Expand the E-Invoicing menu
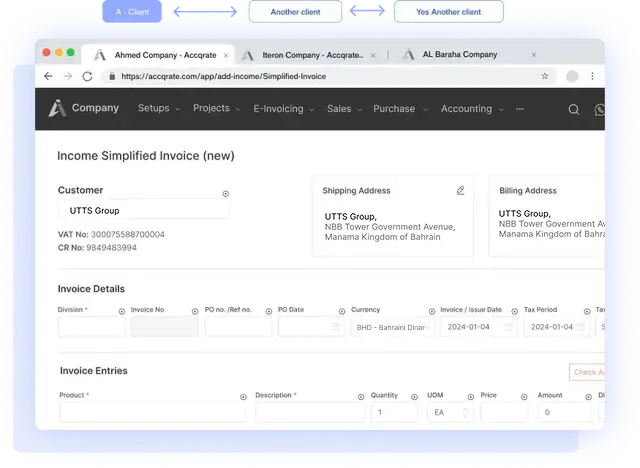The image size is (640, 468). (x=284, y=109)
